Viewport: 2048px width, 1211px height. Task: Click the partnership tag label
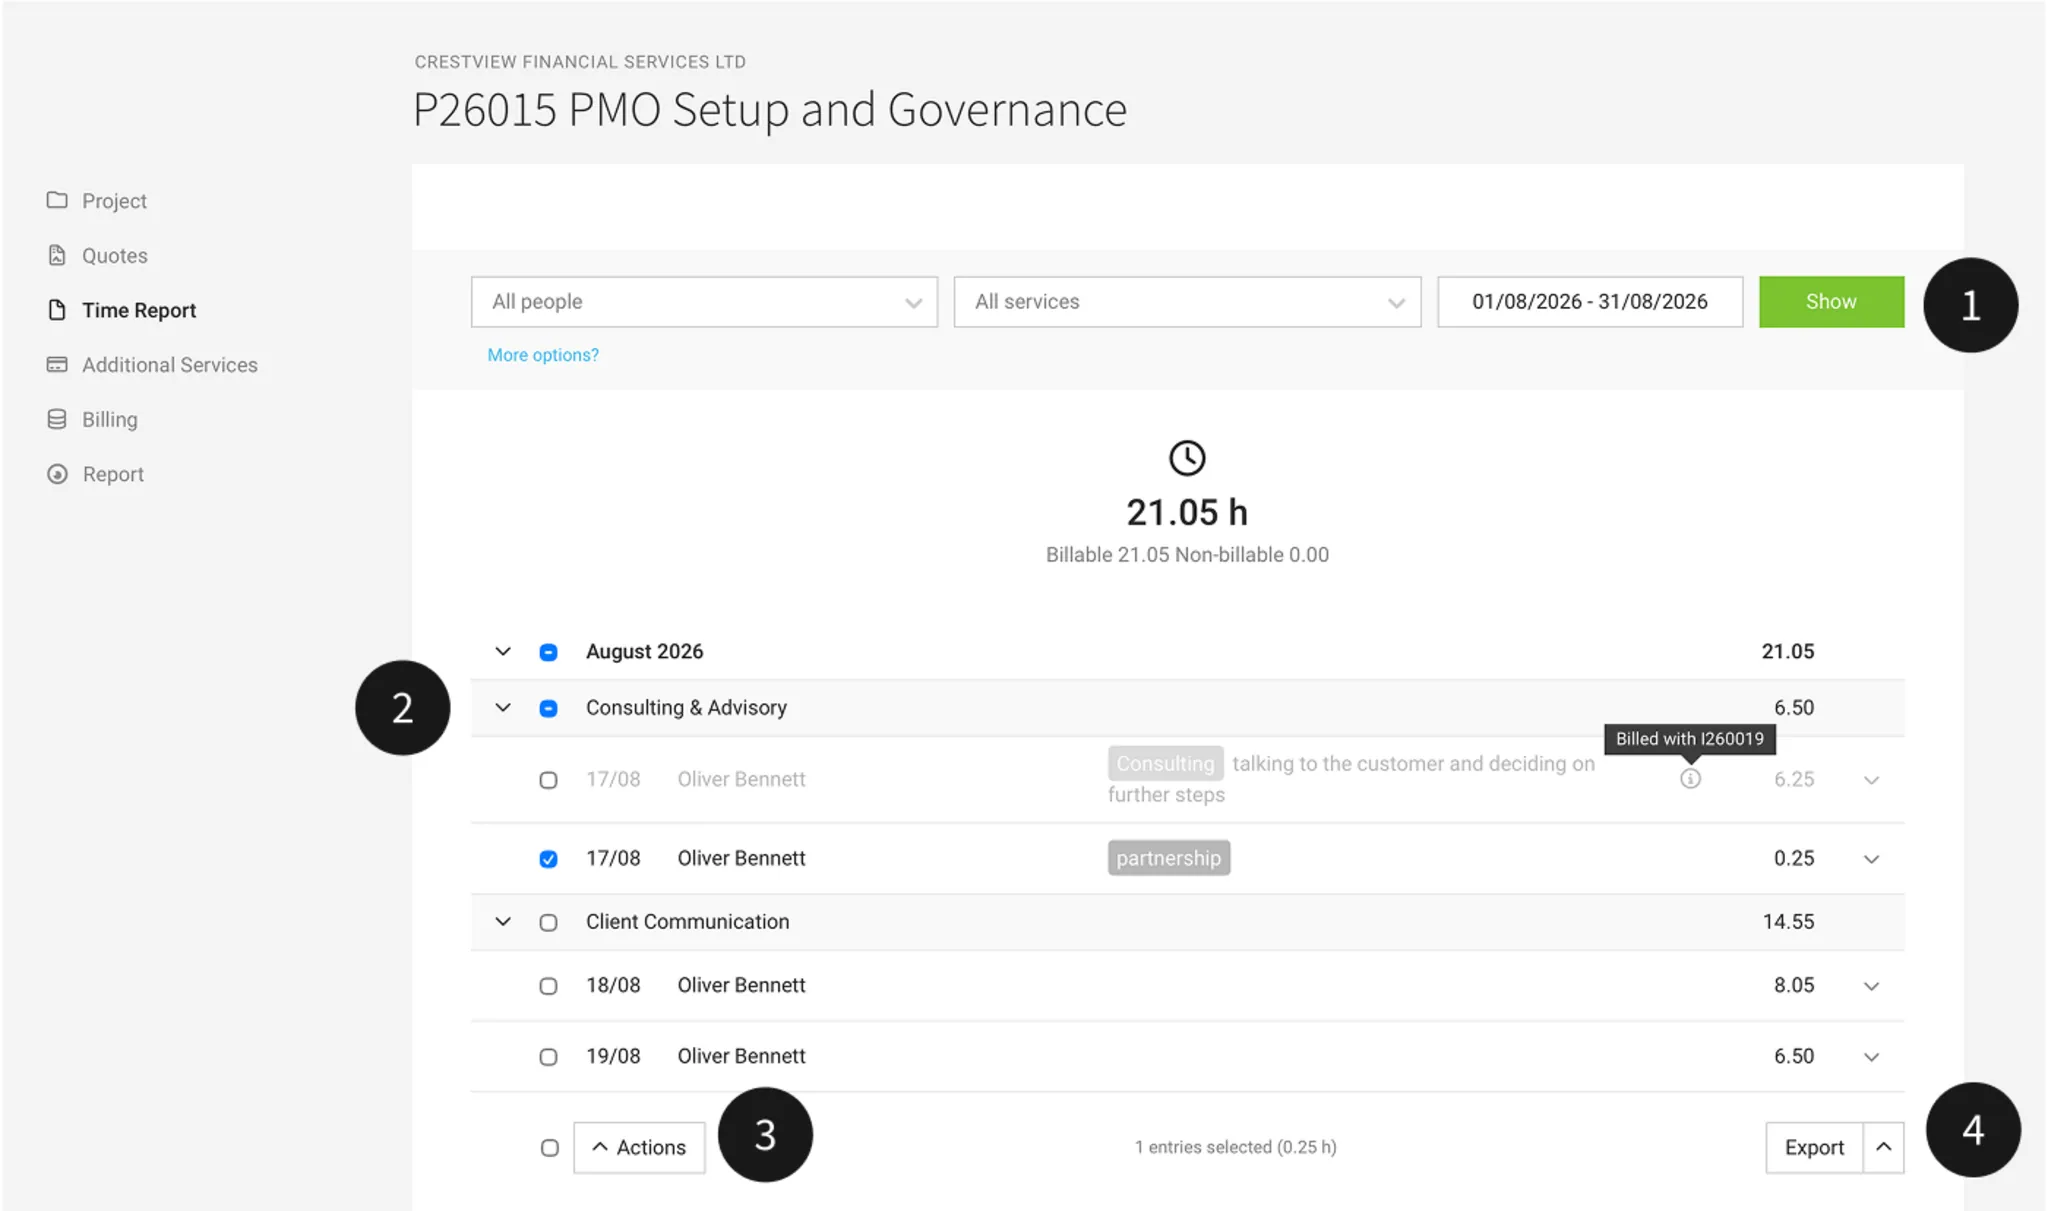[1169, 858]
